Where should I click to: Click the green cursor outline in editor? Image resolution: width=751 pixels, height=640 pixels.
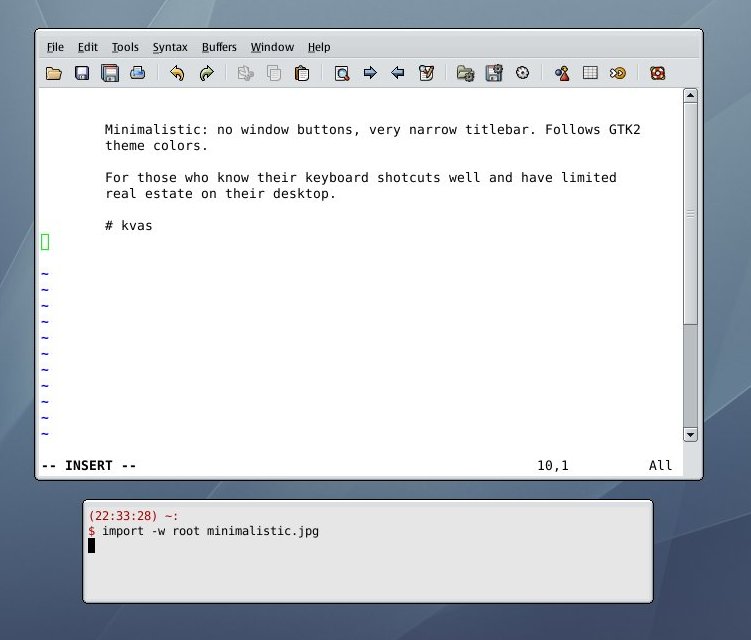(x=45, y=242)
